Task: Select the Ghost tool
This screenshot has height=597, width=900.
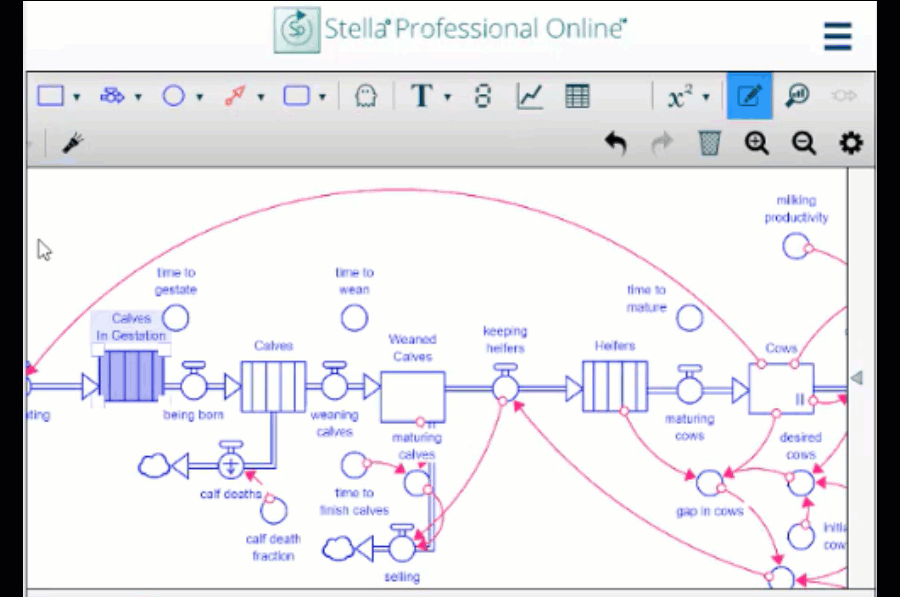Action: [x=366, y=96]
